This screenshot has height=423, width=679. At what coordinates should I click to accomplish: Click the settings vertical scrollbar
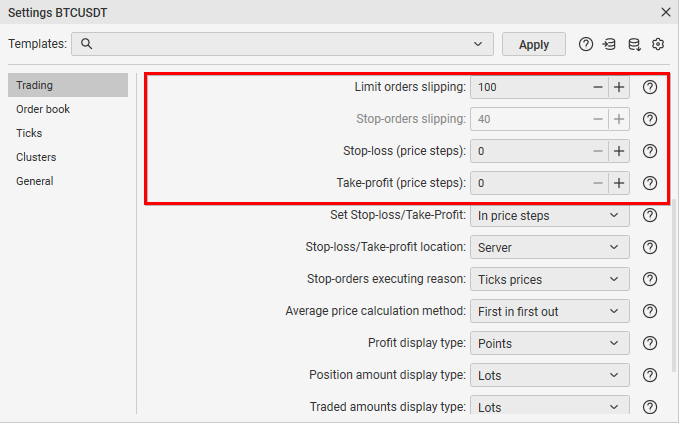click(674, 286)
